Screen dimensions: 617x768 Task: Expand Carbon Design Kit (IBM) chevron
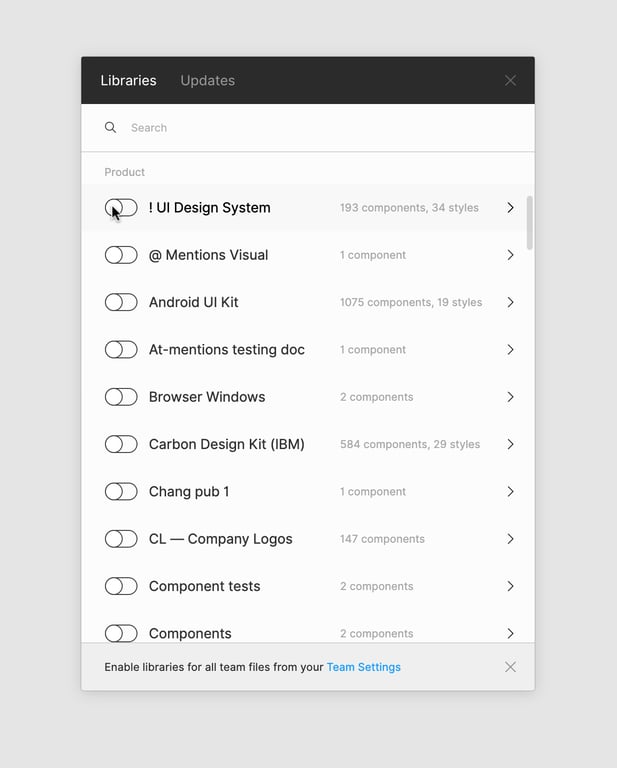click(510, 444)
